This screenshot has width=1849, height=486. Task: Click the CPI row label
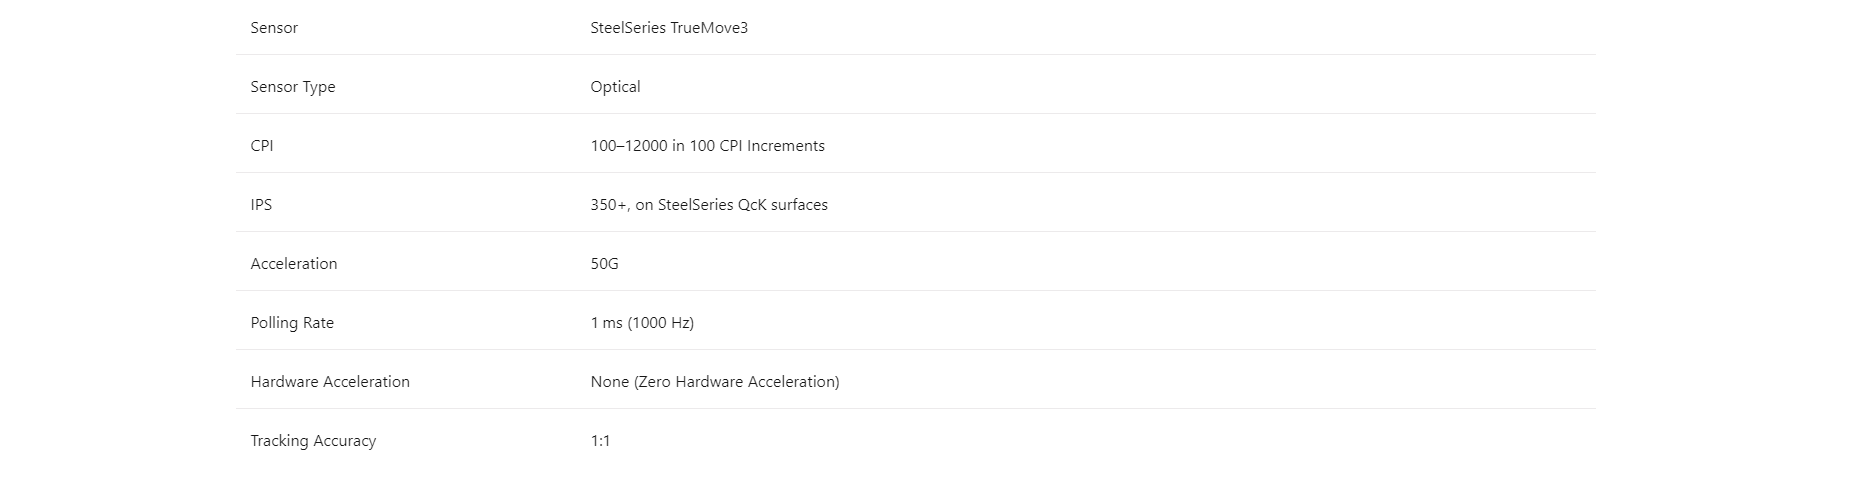tap(262, 146)
